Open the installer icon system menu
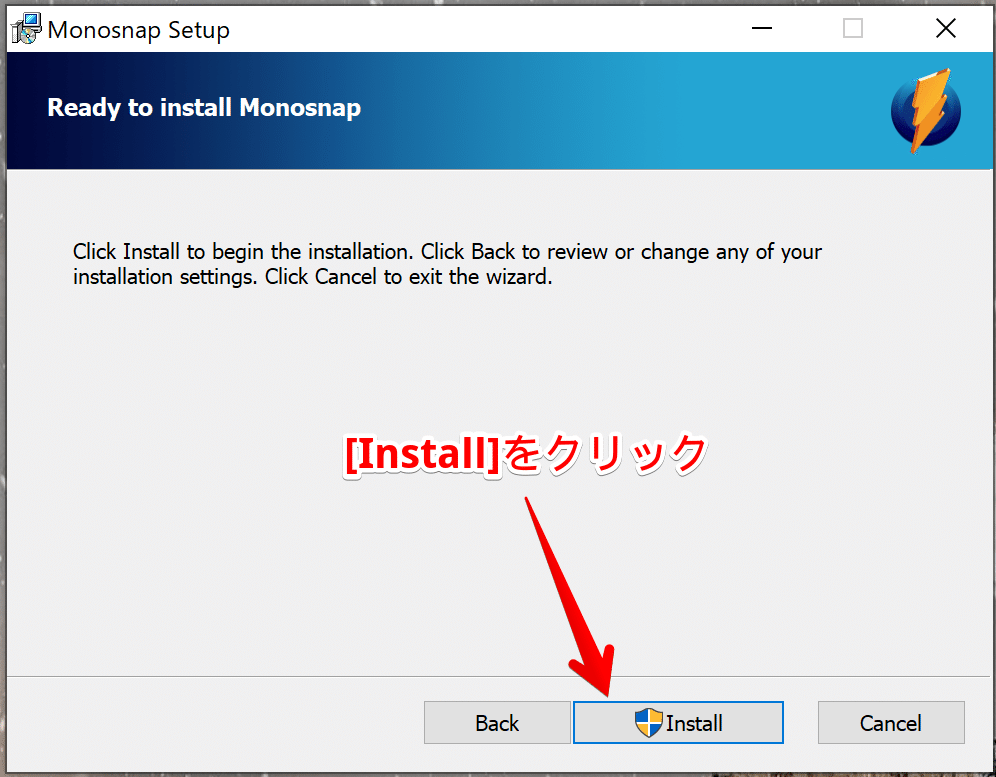Viewport: 996px width, 777px height. pos(26,29)
